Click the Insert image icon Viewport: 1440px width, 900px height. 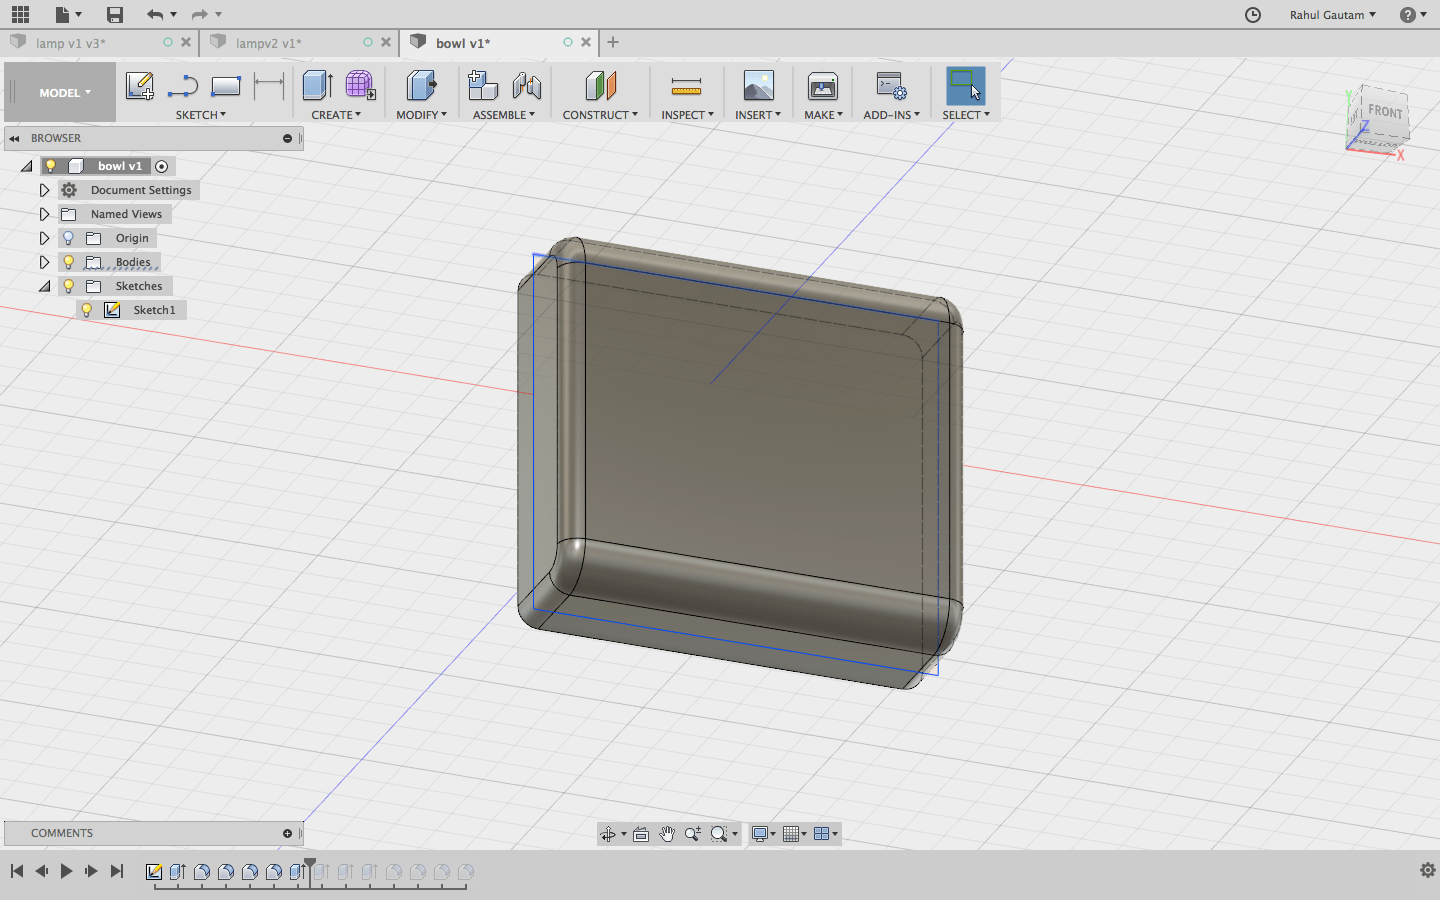tap(759, 86)
